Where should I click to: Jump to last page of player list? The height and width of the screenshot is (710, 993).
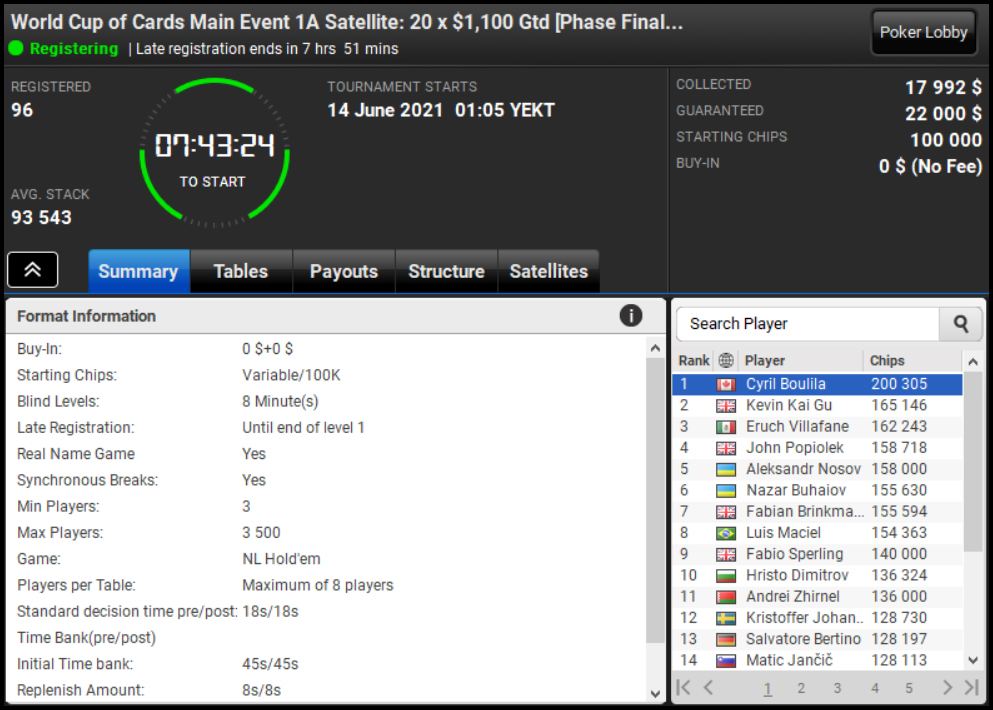tap(971, 687)
